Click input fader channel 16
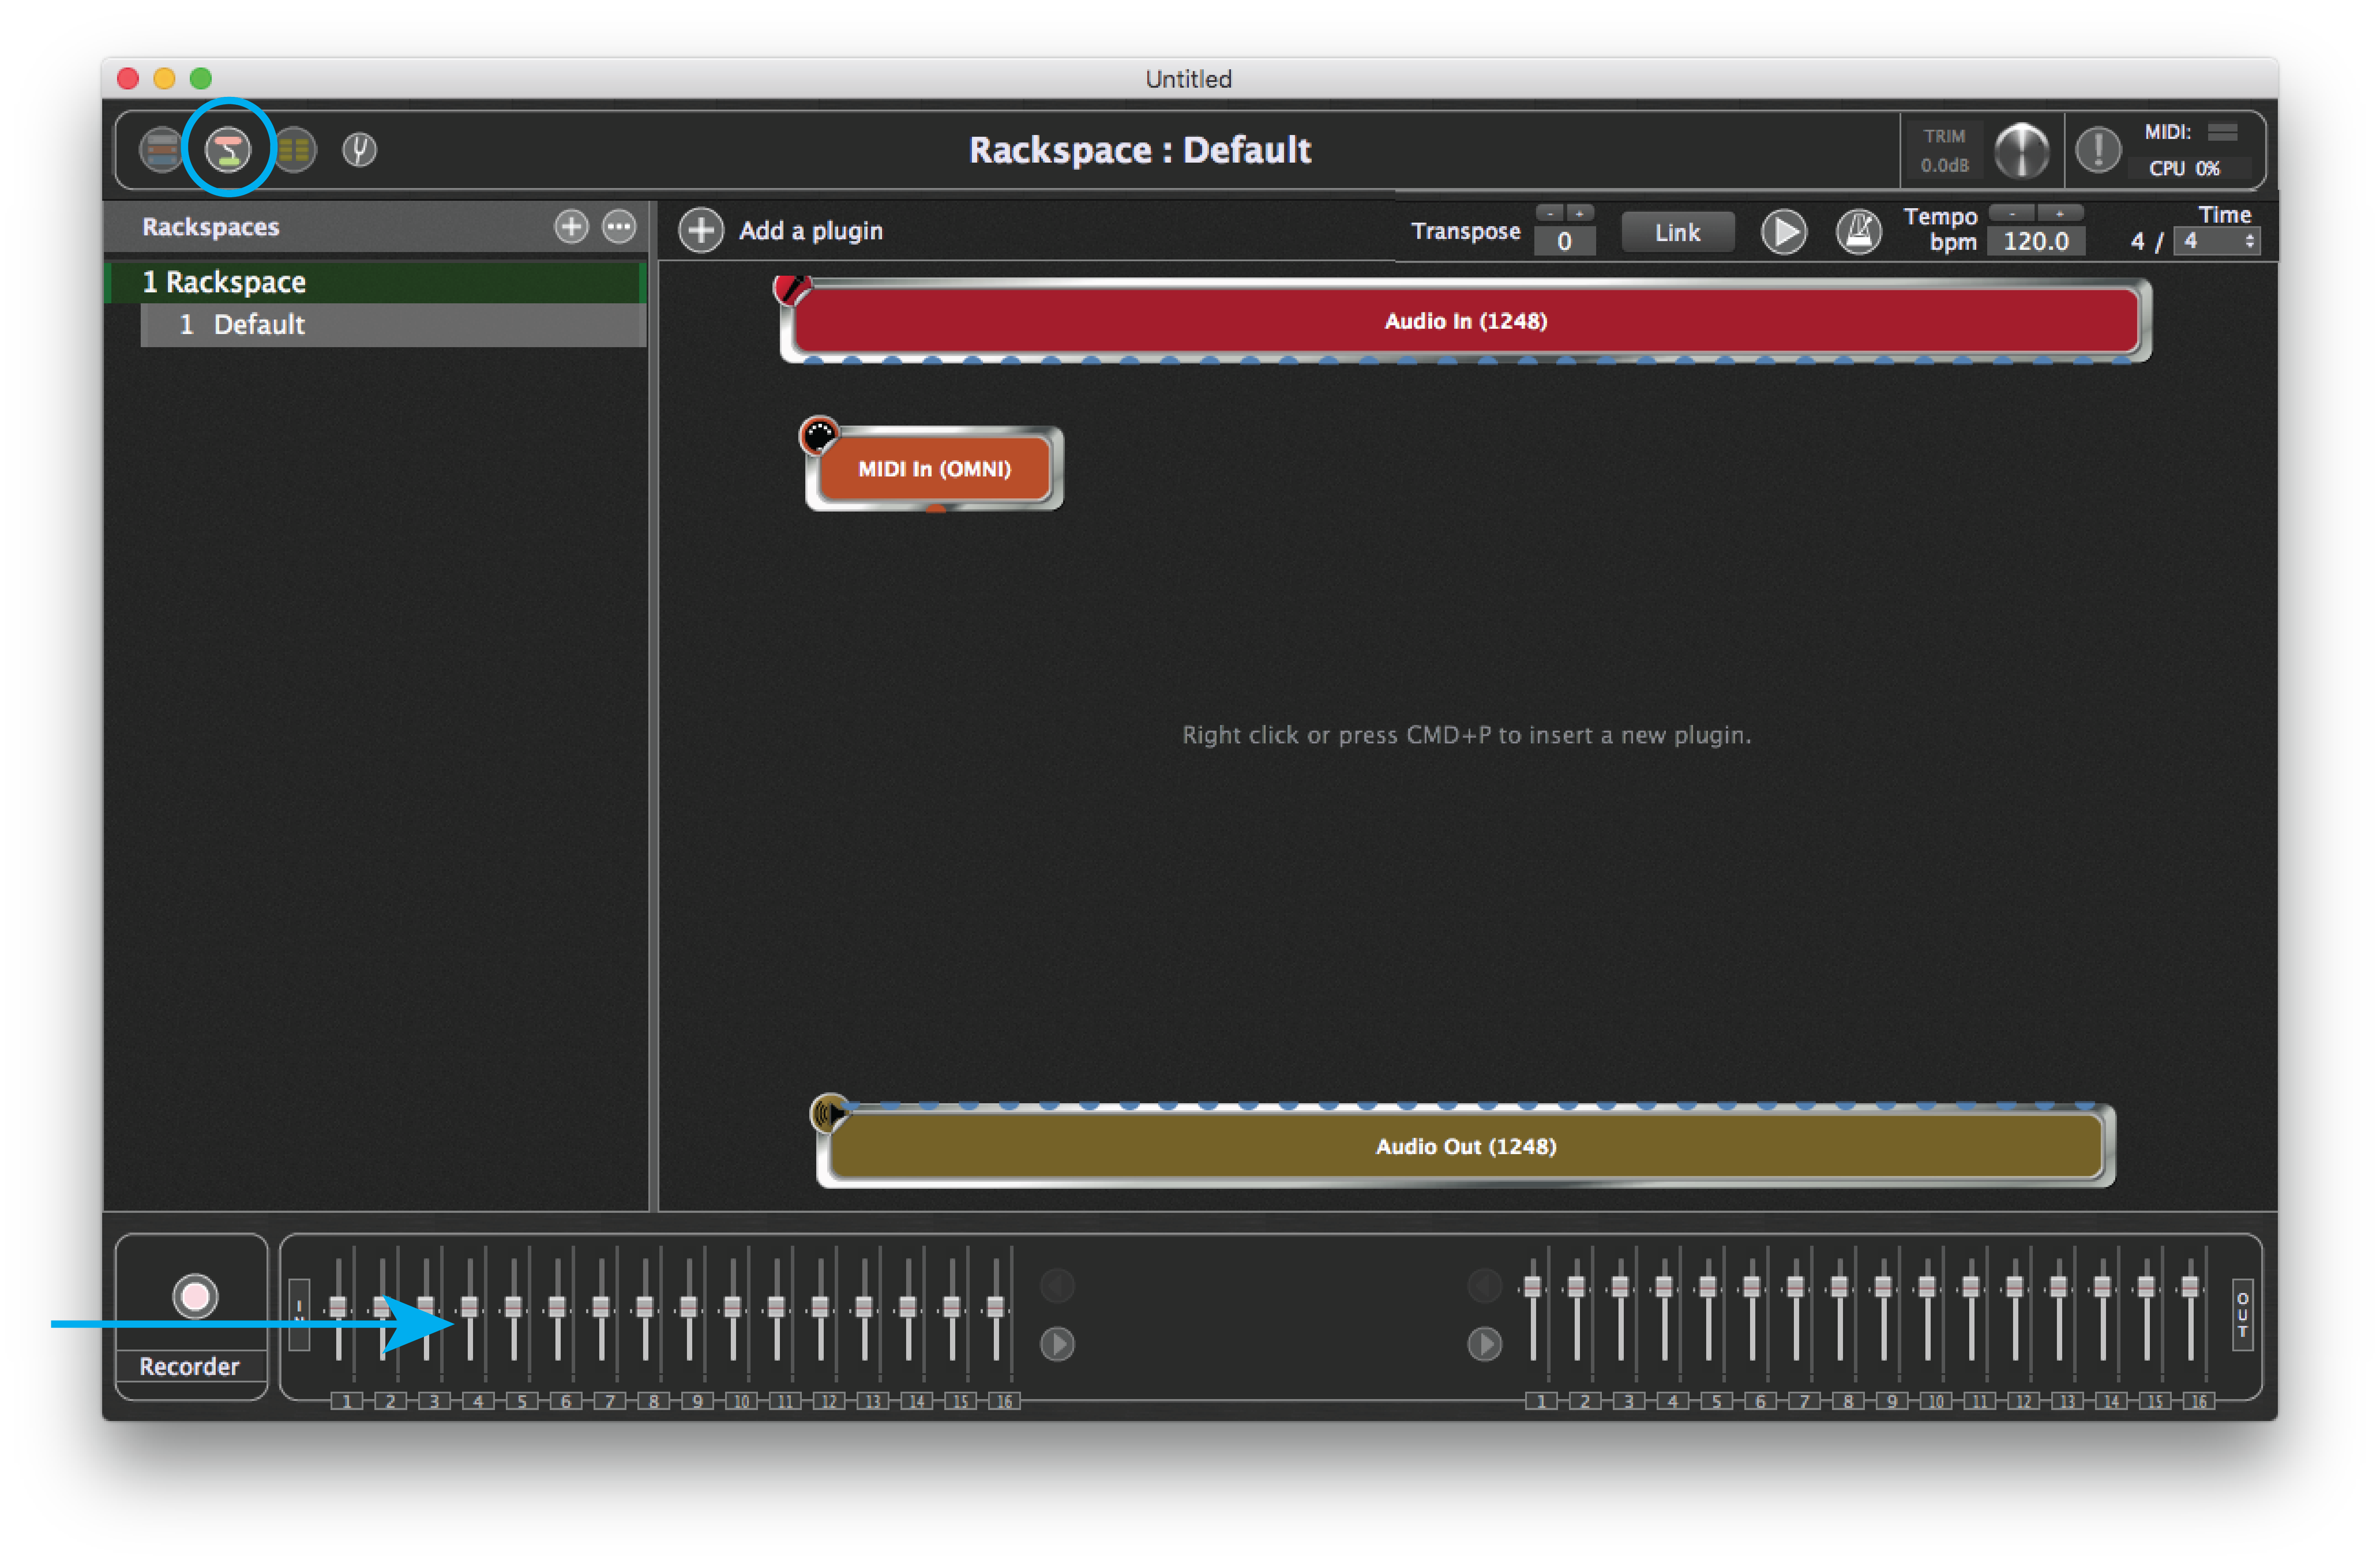 point(996,1308)
